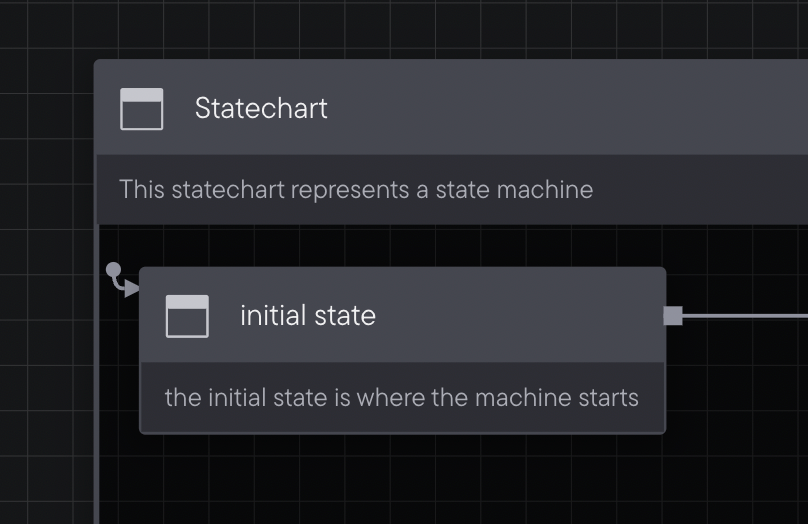Click the arrowhead pointing to initial state

coord(132,289)
